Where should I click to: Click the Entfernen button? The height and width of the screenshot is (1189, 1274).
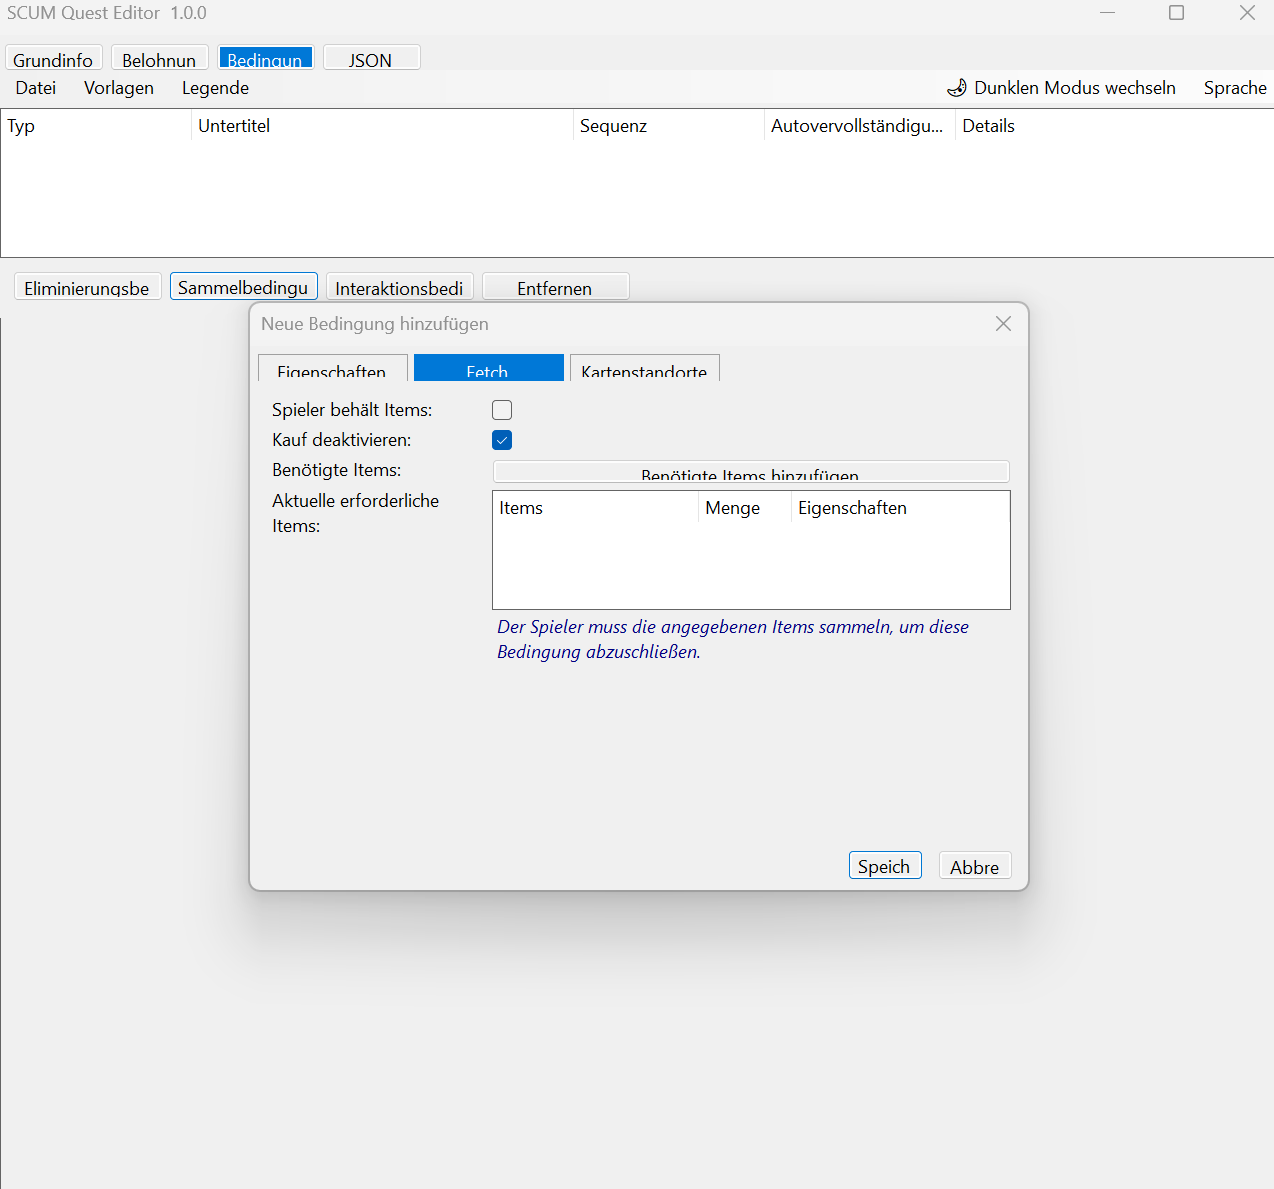(x=555, y=287)
